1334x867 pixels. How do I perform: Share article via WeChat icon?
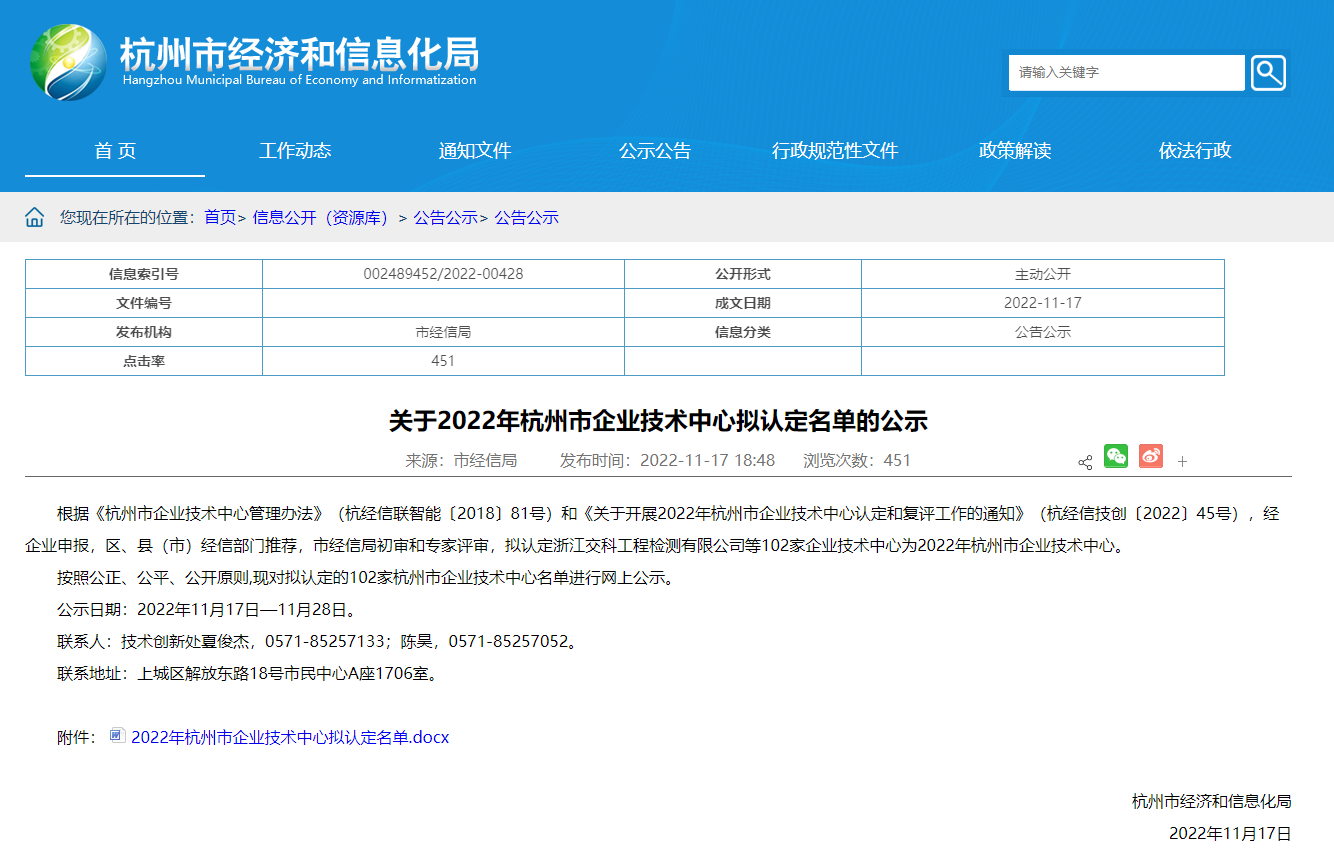(x=1116, y=456)
